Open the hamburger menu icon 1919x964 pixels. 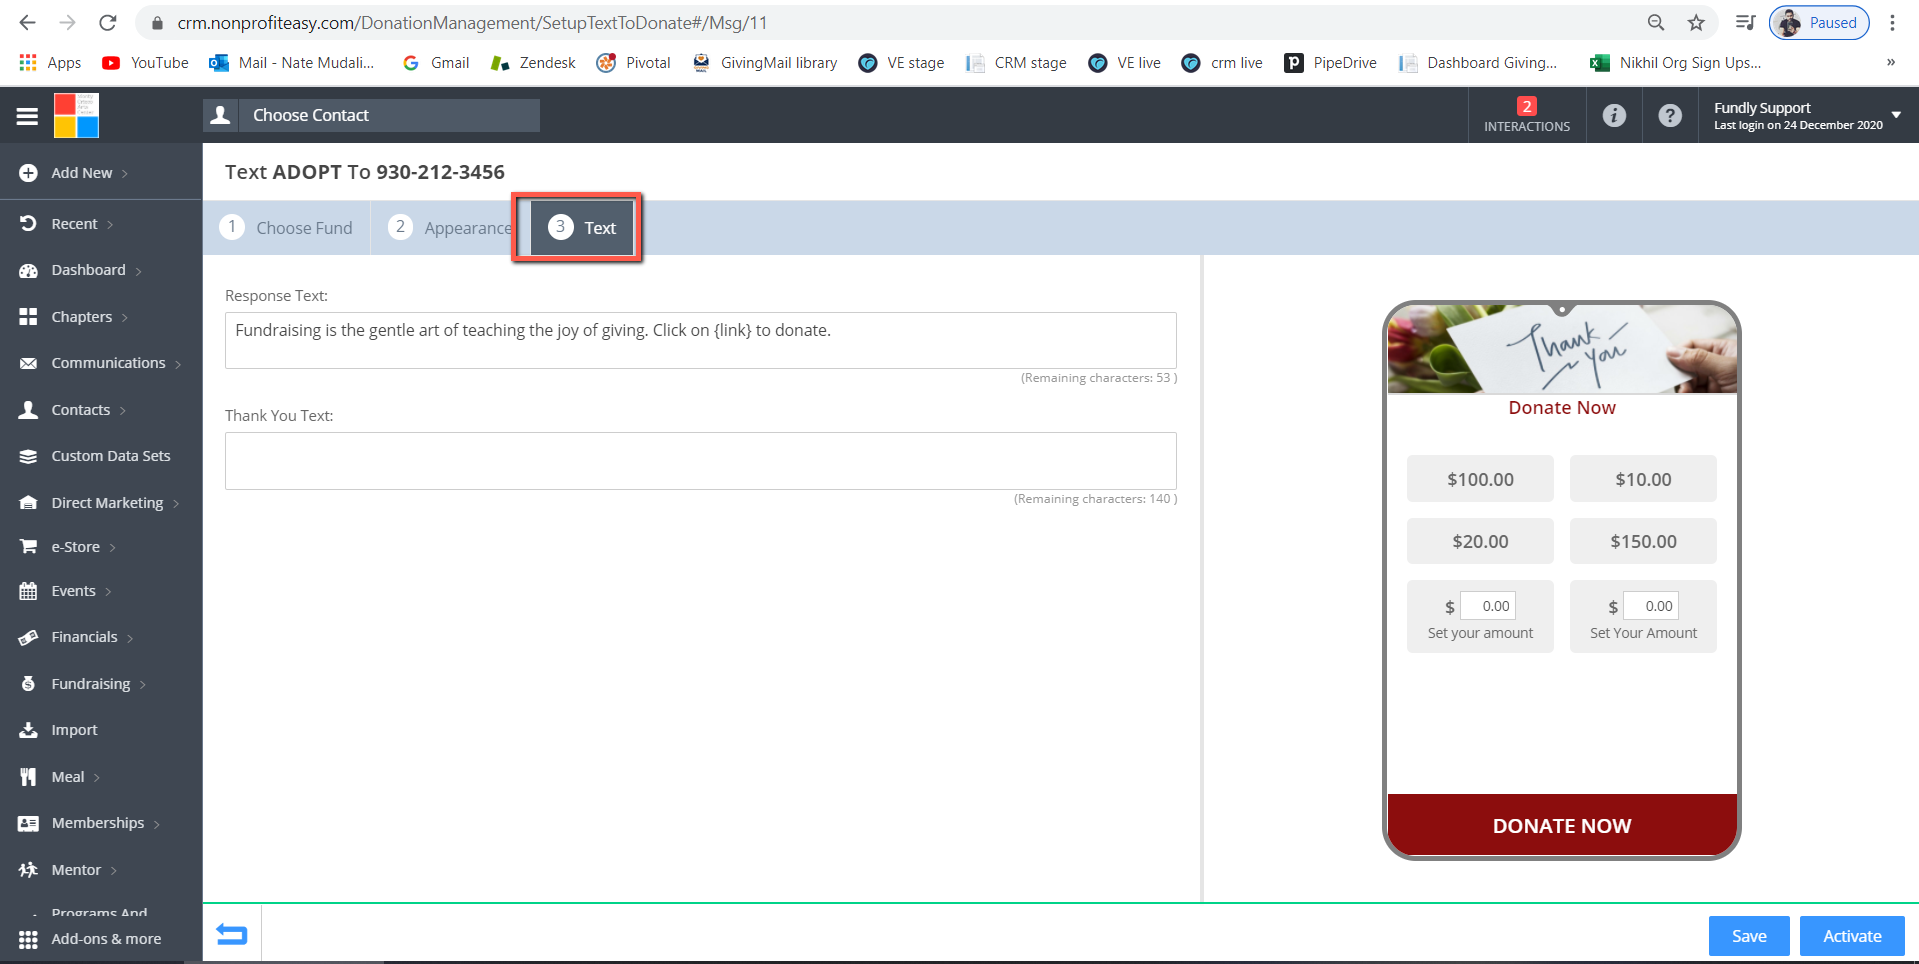tap(27, 116)
